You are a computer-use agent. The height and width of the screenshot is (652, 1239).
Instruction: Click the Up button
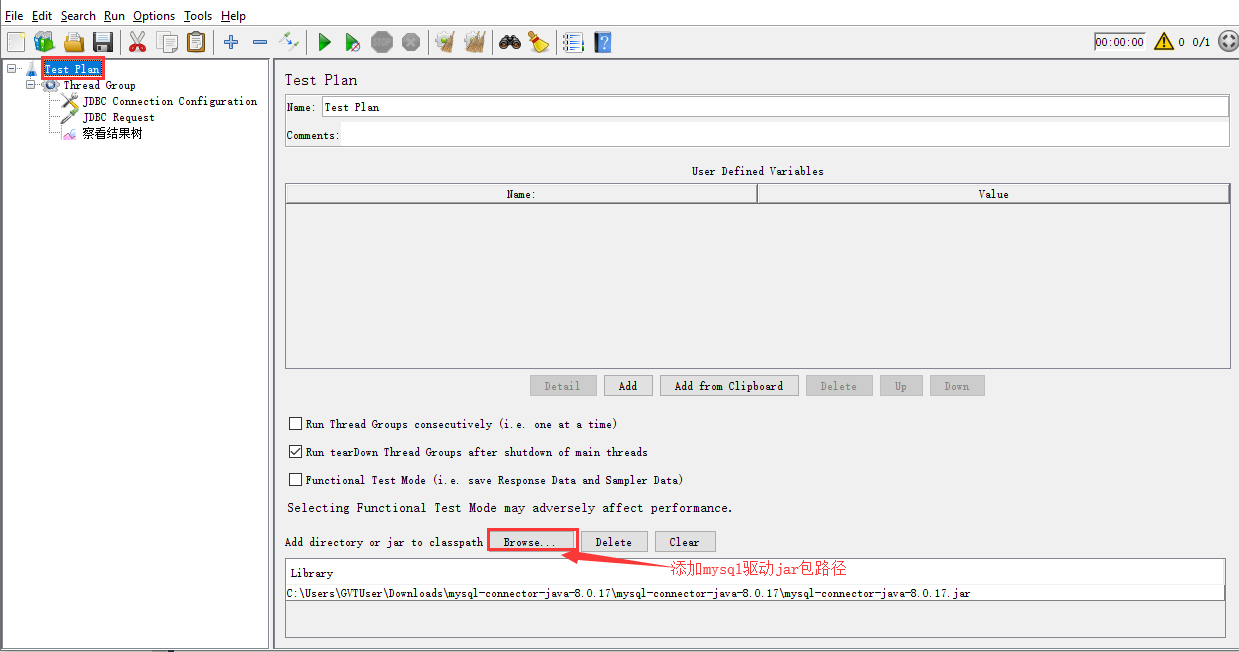coord(901,386)
